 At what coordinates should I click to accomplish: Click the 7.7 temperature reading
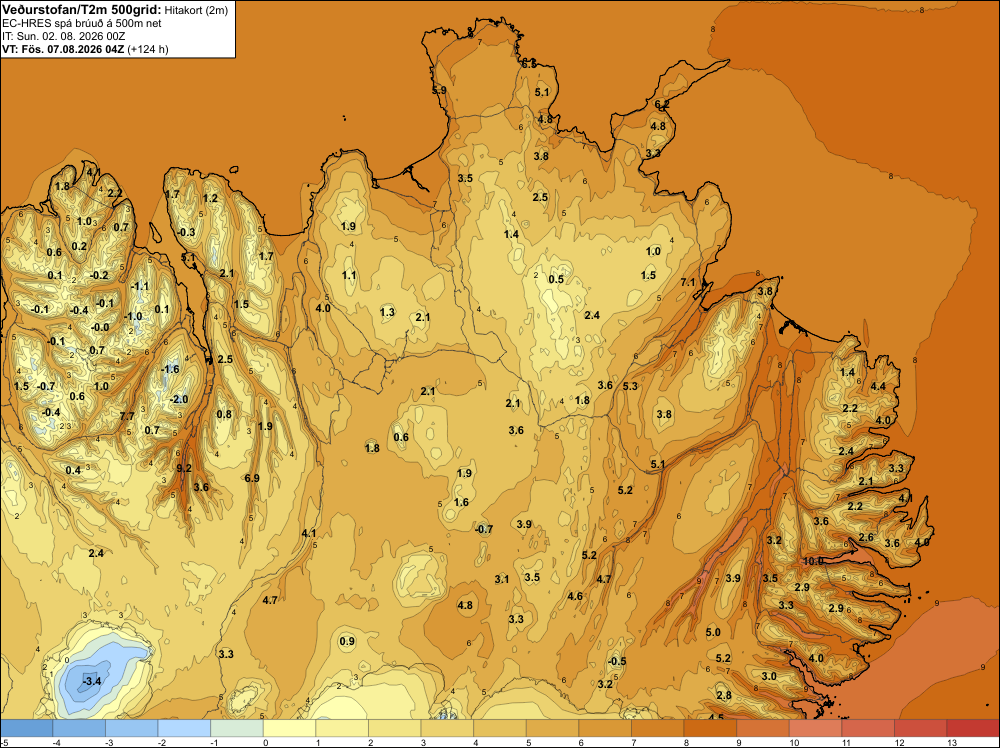point(127,416)
